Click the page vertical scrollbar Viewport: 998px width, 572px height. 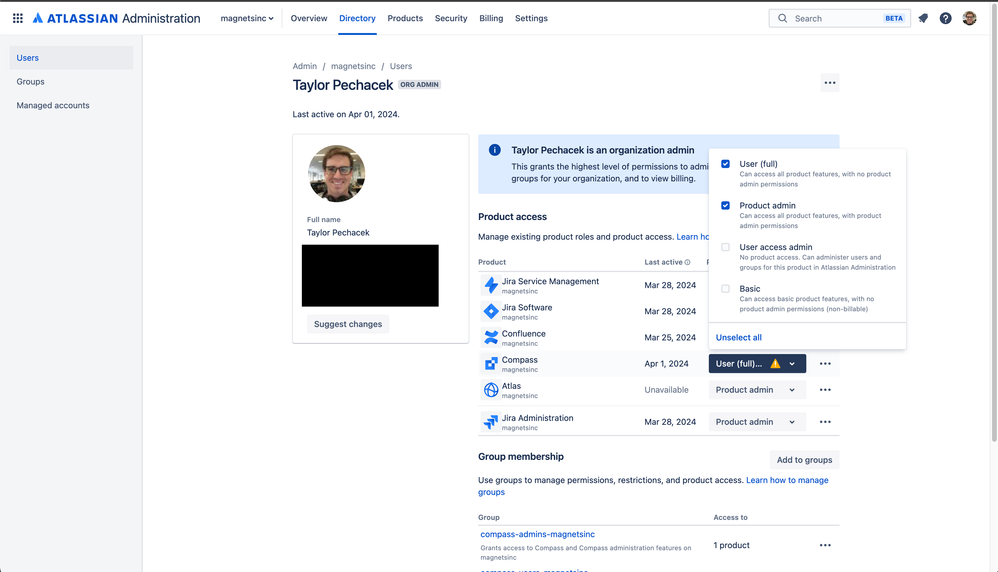point(994,223)
